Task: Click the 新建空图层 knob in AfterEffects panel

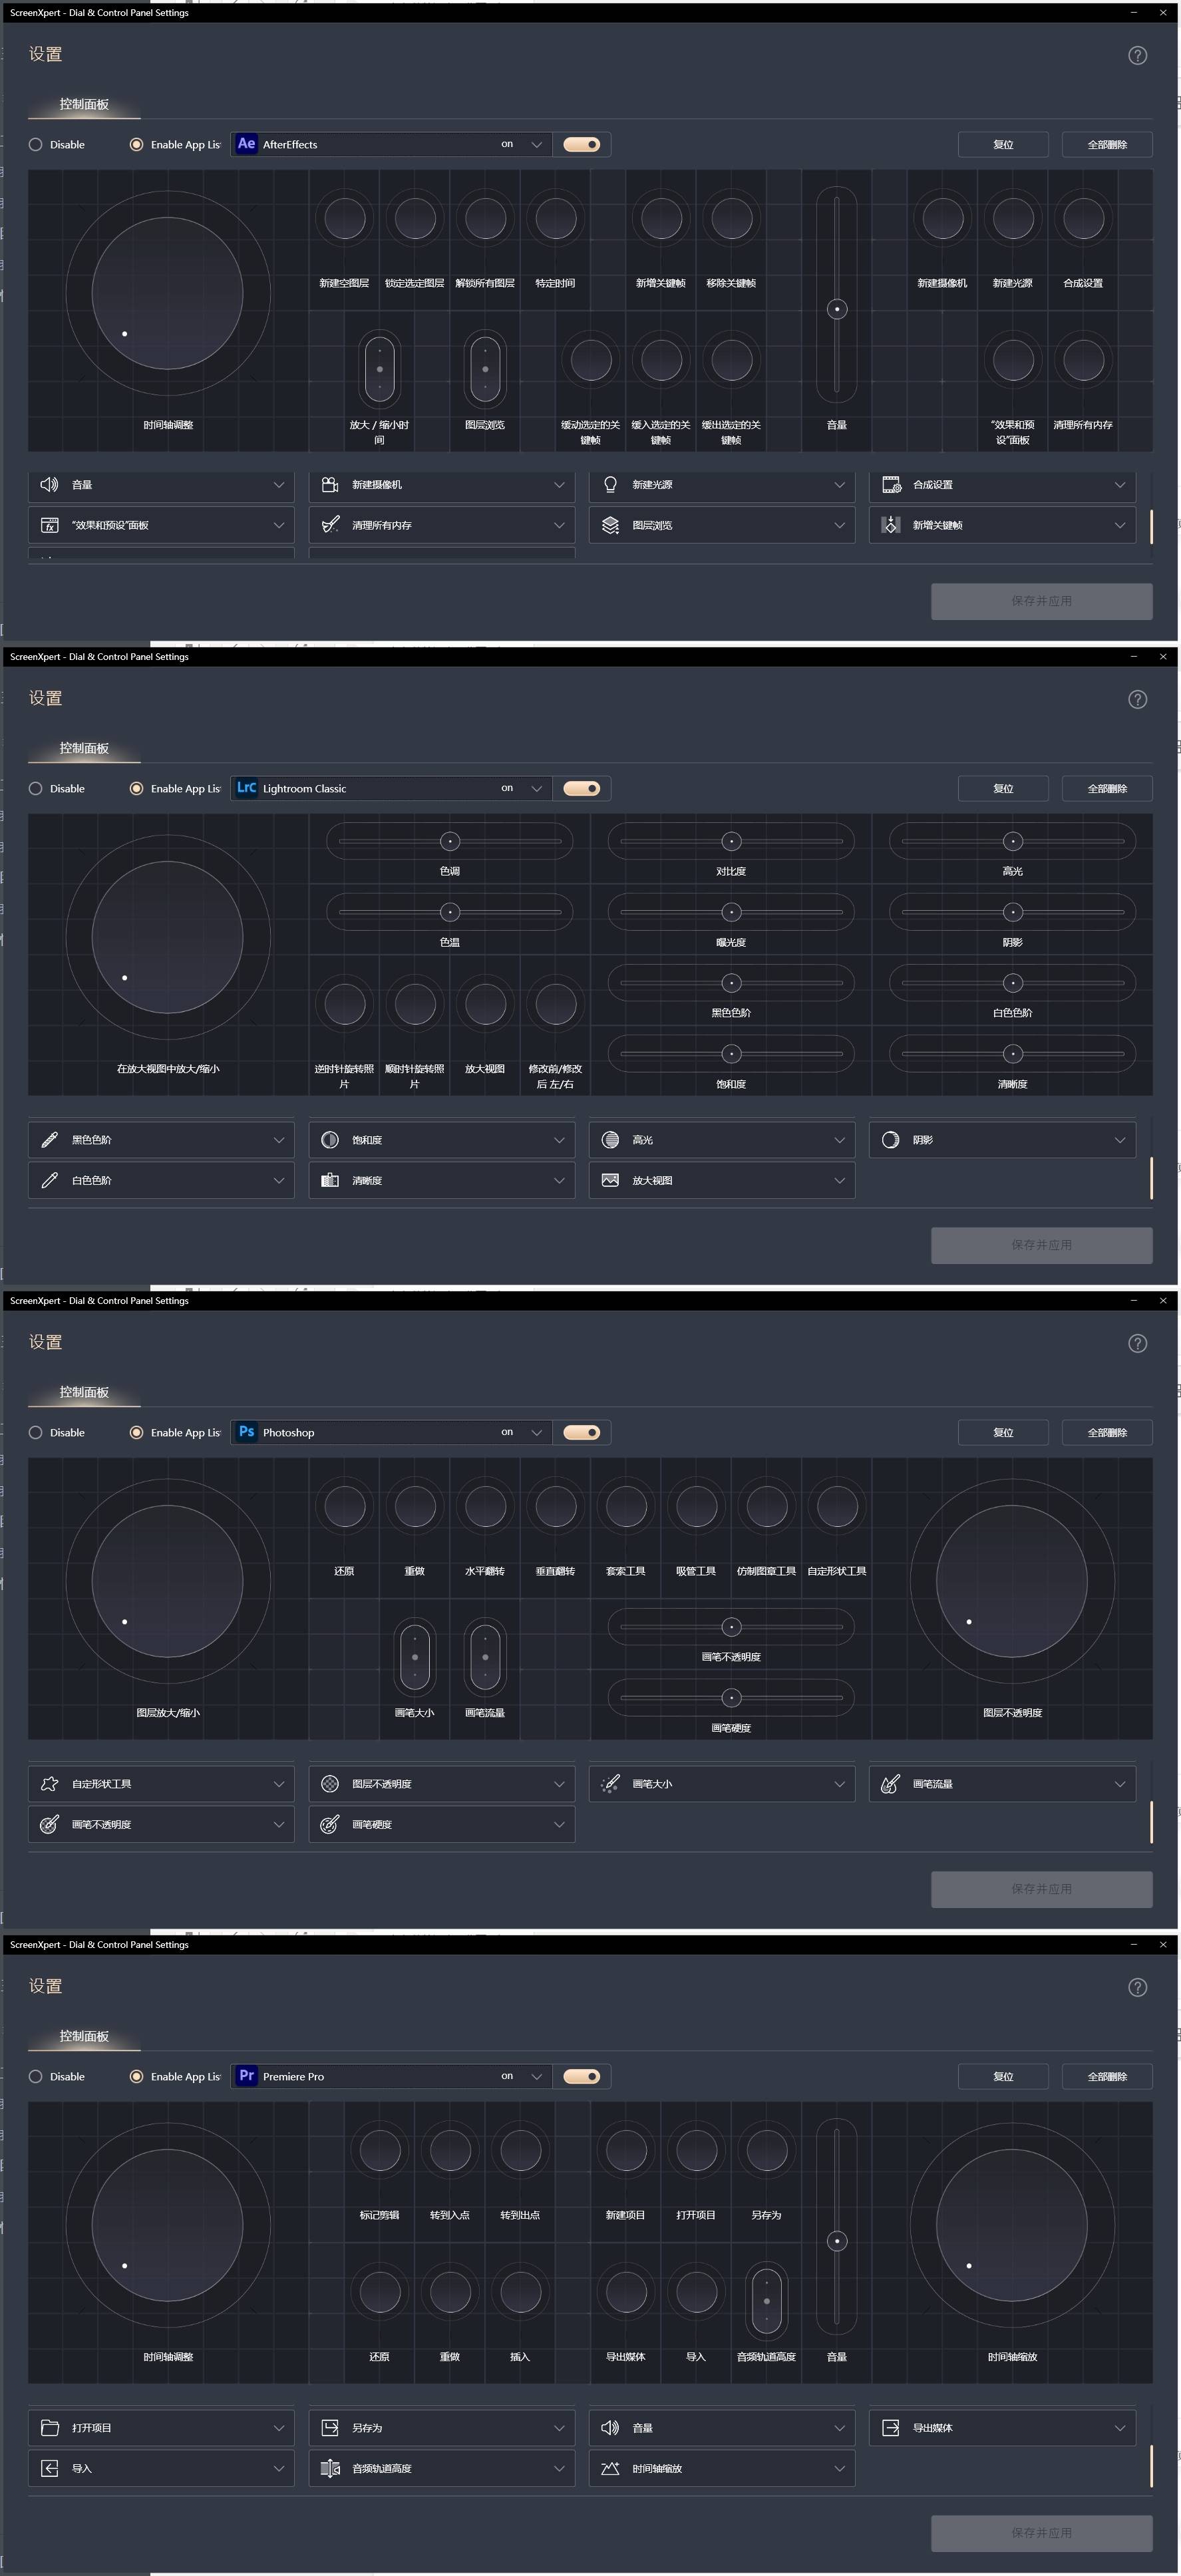Action: pyautogui.click(x=345, y=219)
